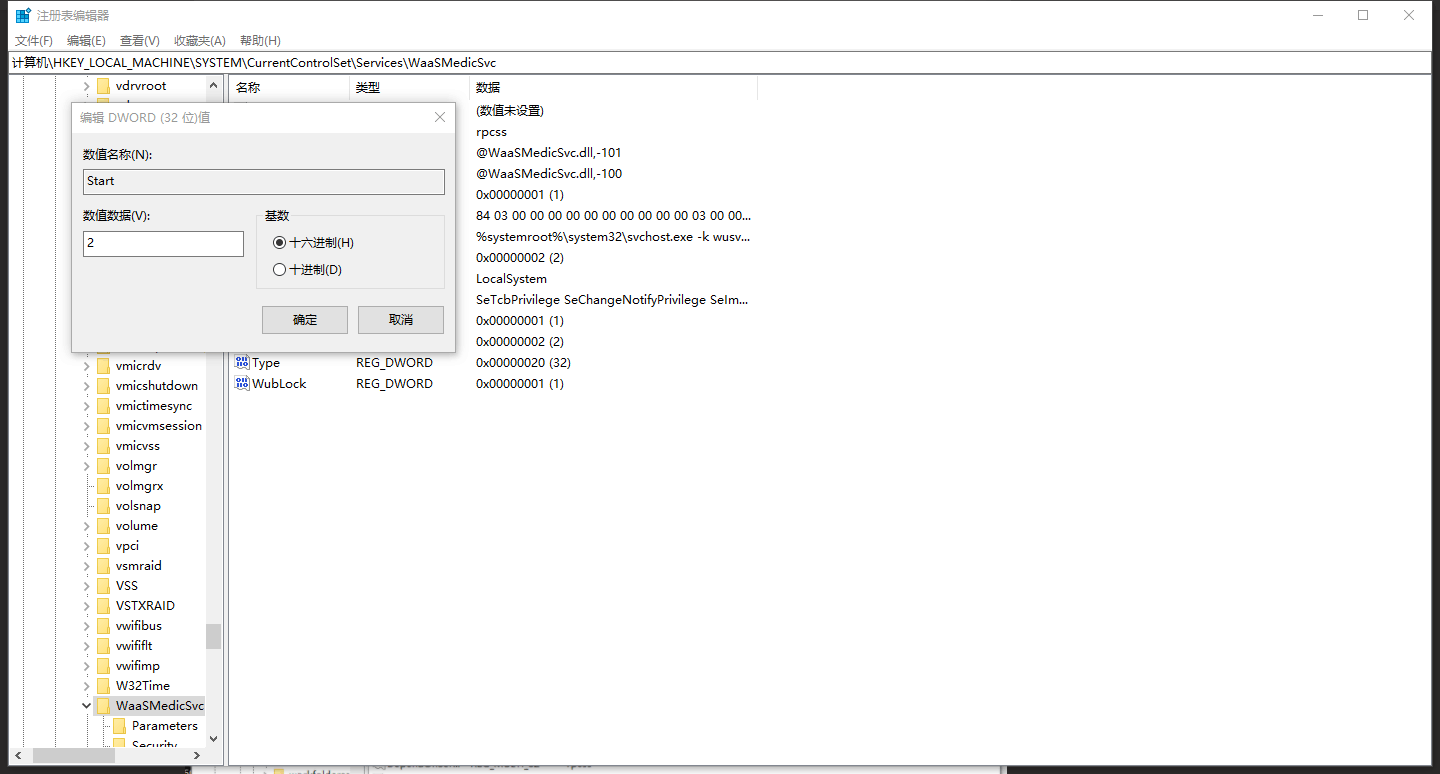Open the 帮助(H) menu
This screenshot has width=1440, height=774.
260,41
